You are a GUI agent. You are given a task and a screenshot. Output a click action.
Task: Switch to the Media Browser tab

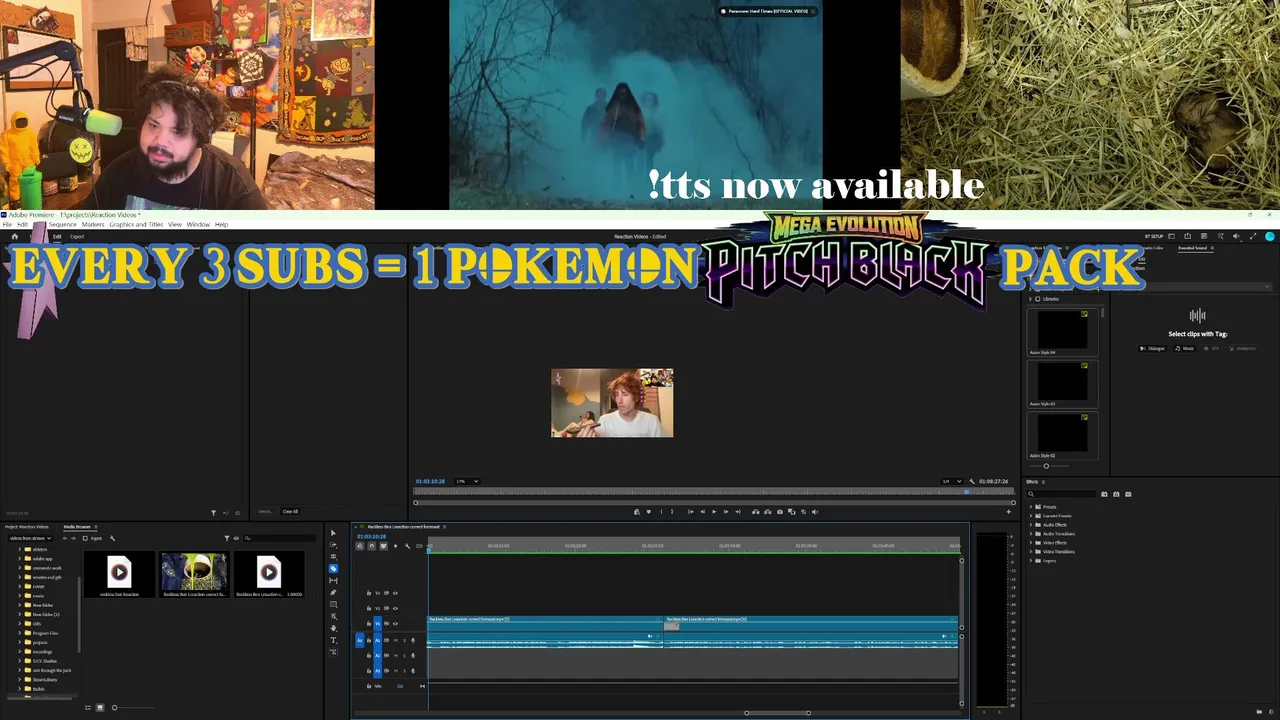pos(77,527)
